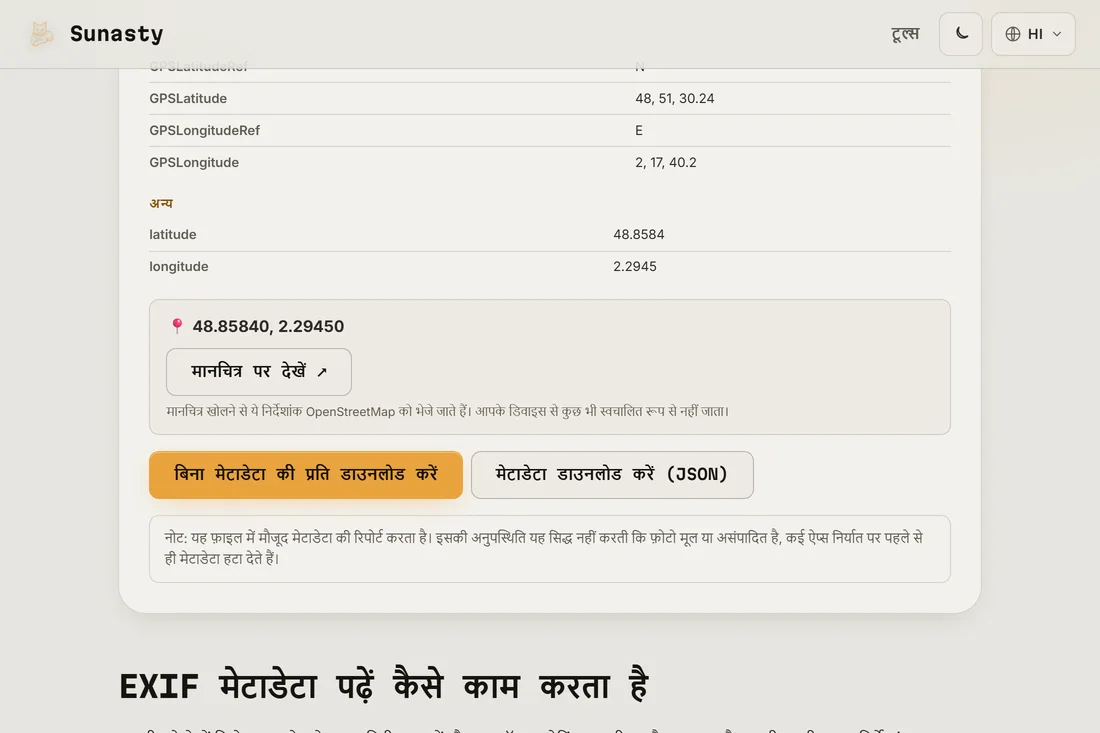Click the अन्य section heading

pyautogui.click(x=161, y=203)
